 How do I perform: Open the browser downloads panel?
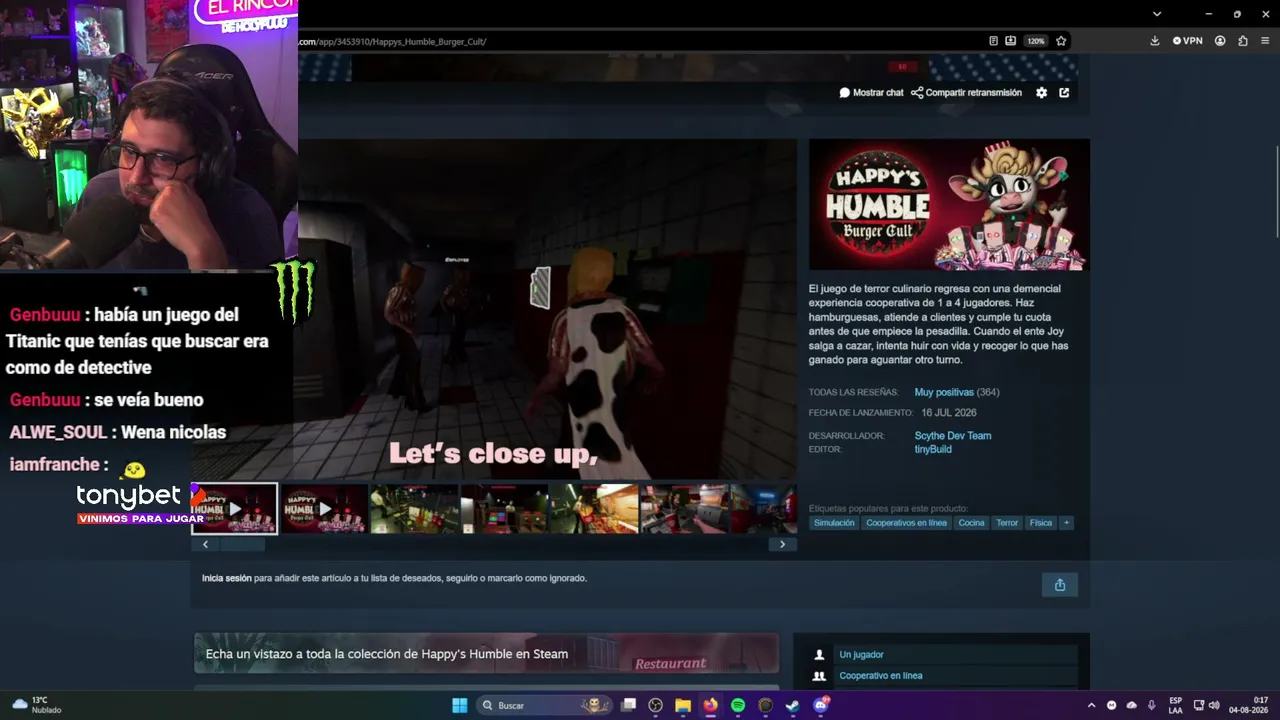1155,41
